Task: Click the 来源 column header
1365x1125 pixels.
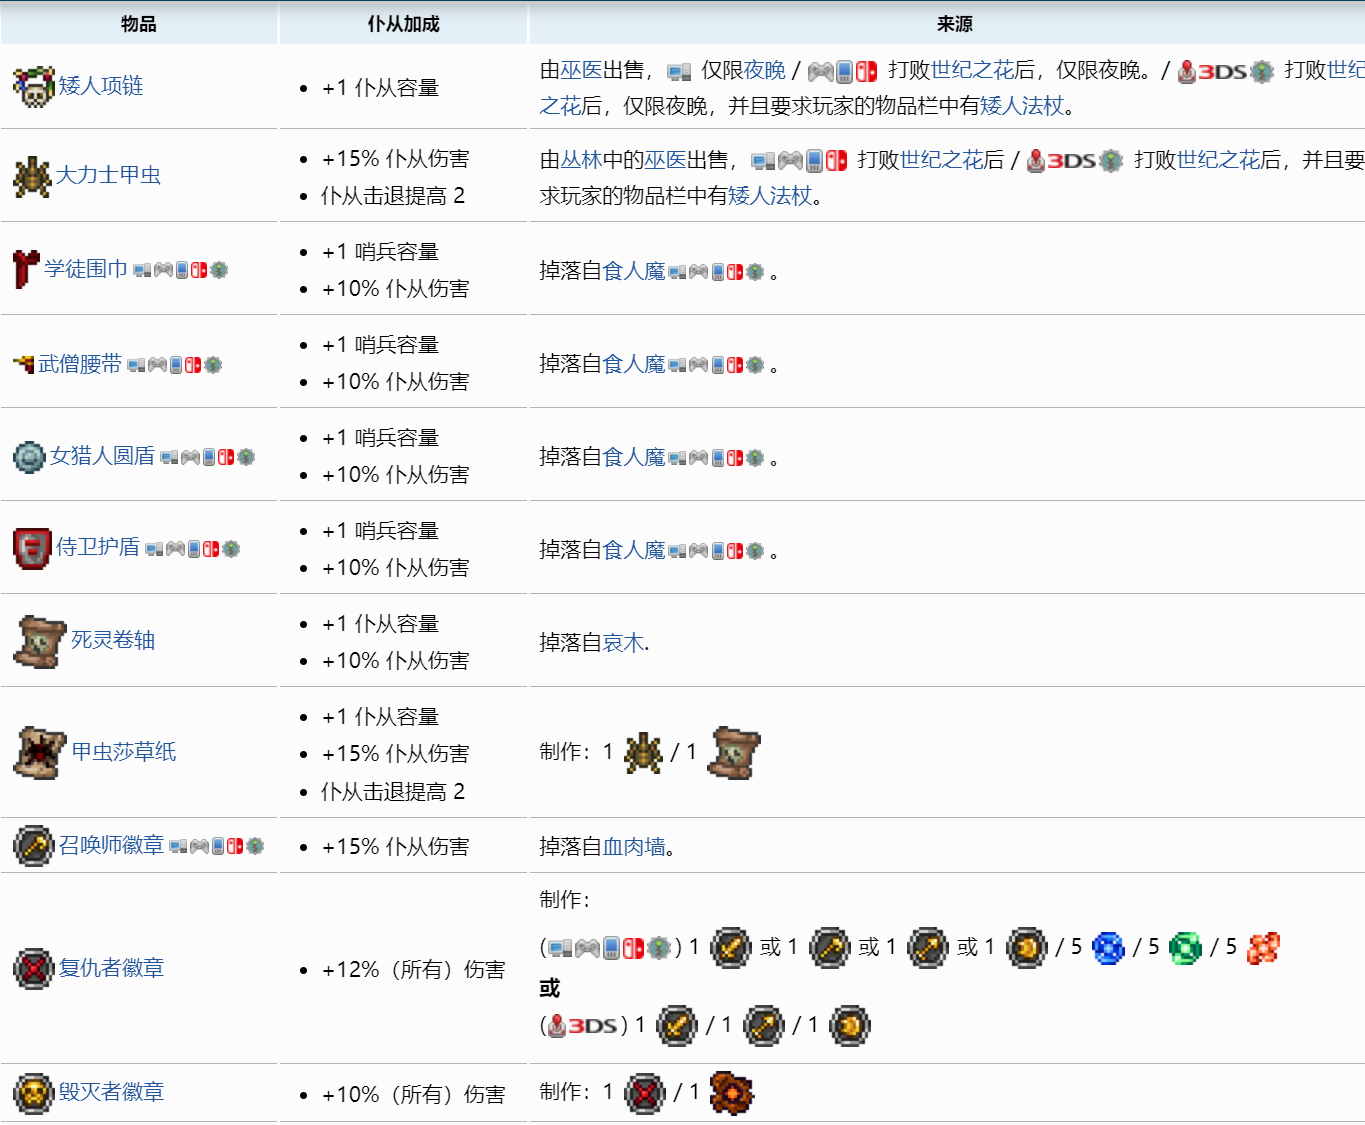Action: coord(954,24)
